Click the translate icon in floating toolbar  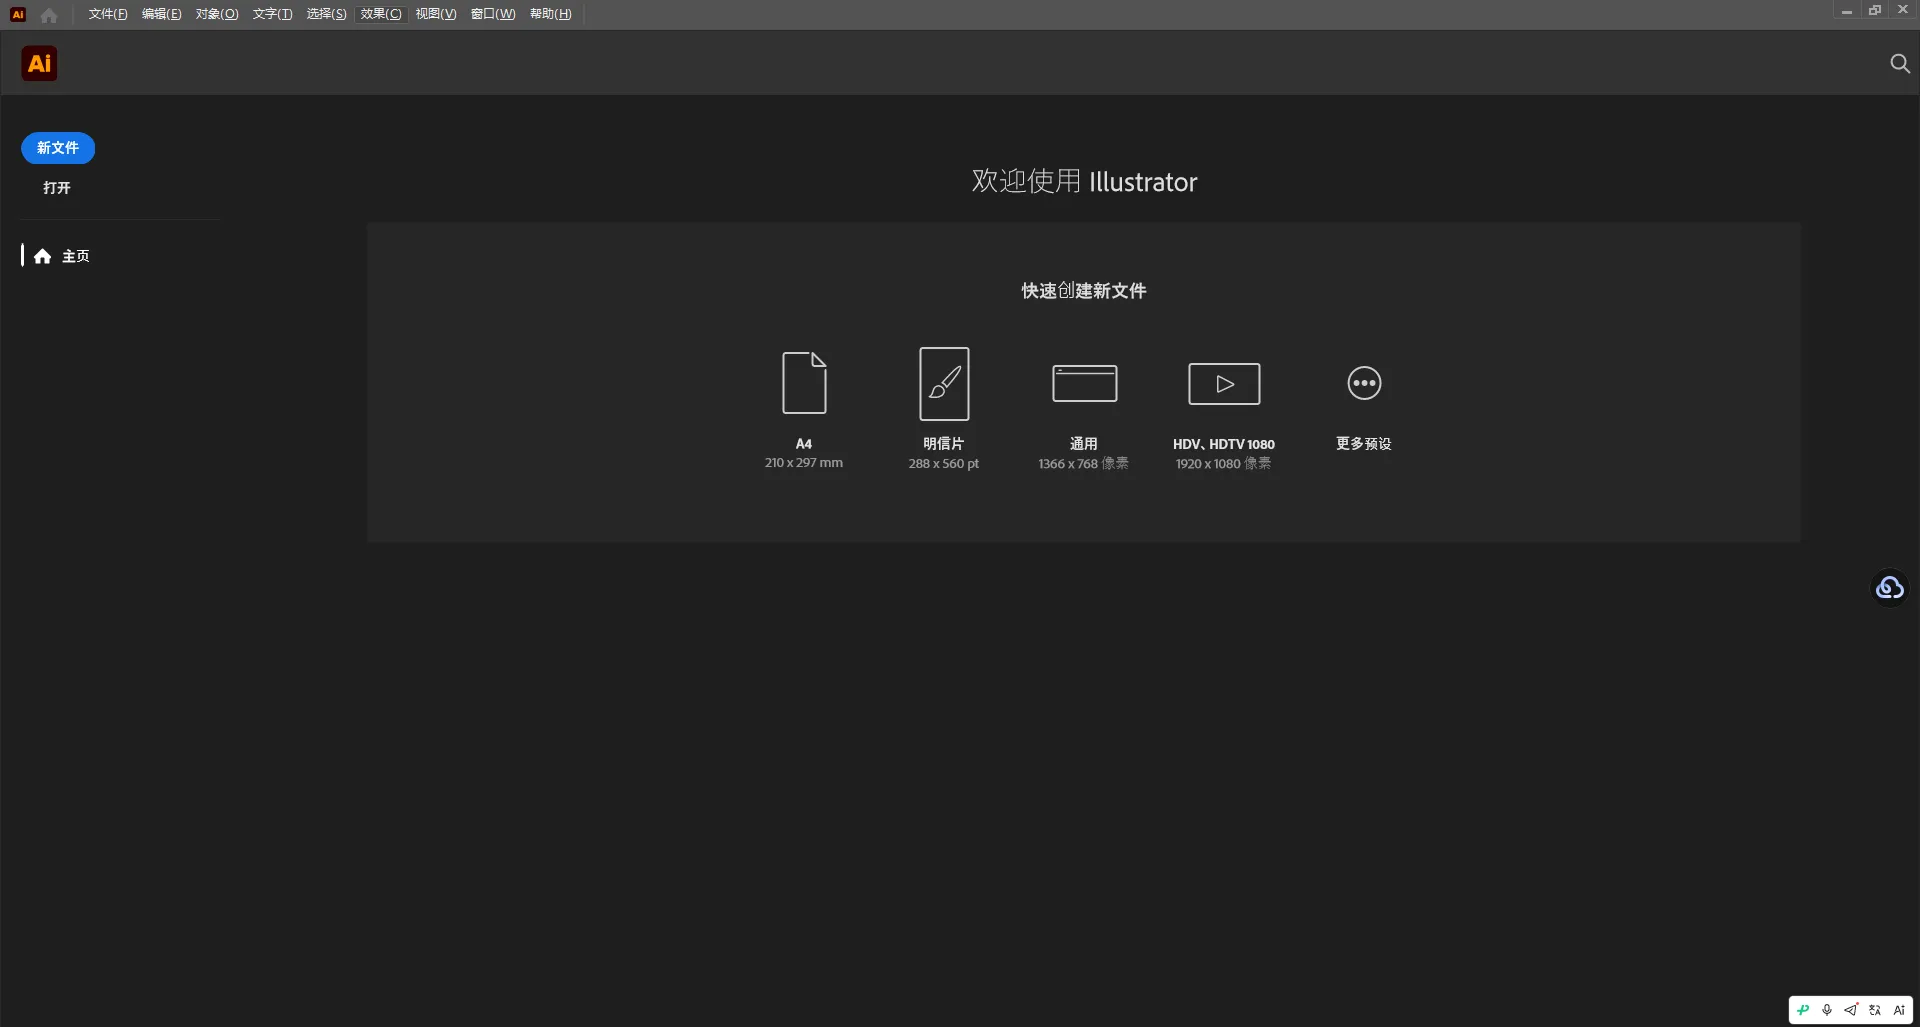[1875, 1010]
